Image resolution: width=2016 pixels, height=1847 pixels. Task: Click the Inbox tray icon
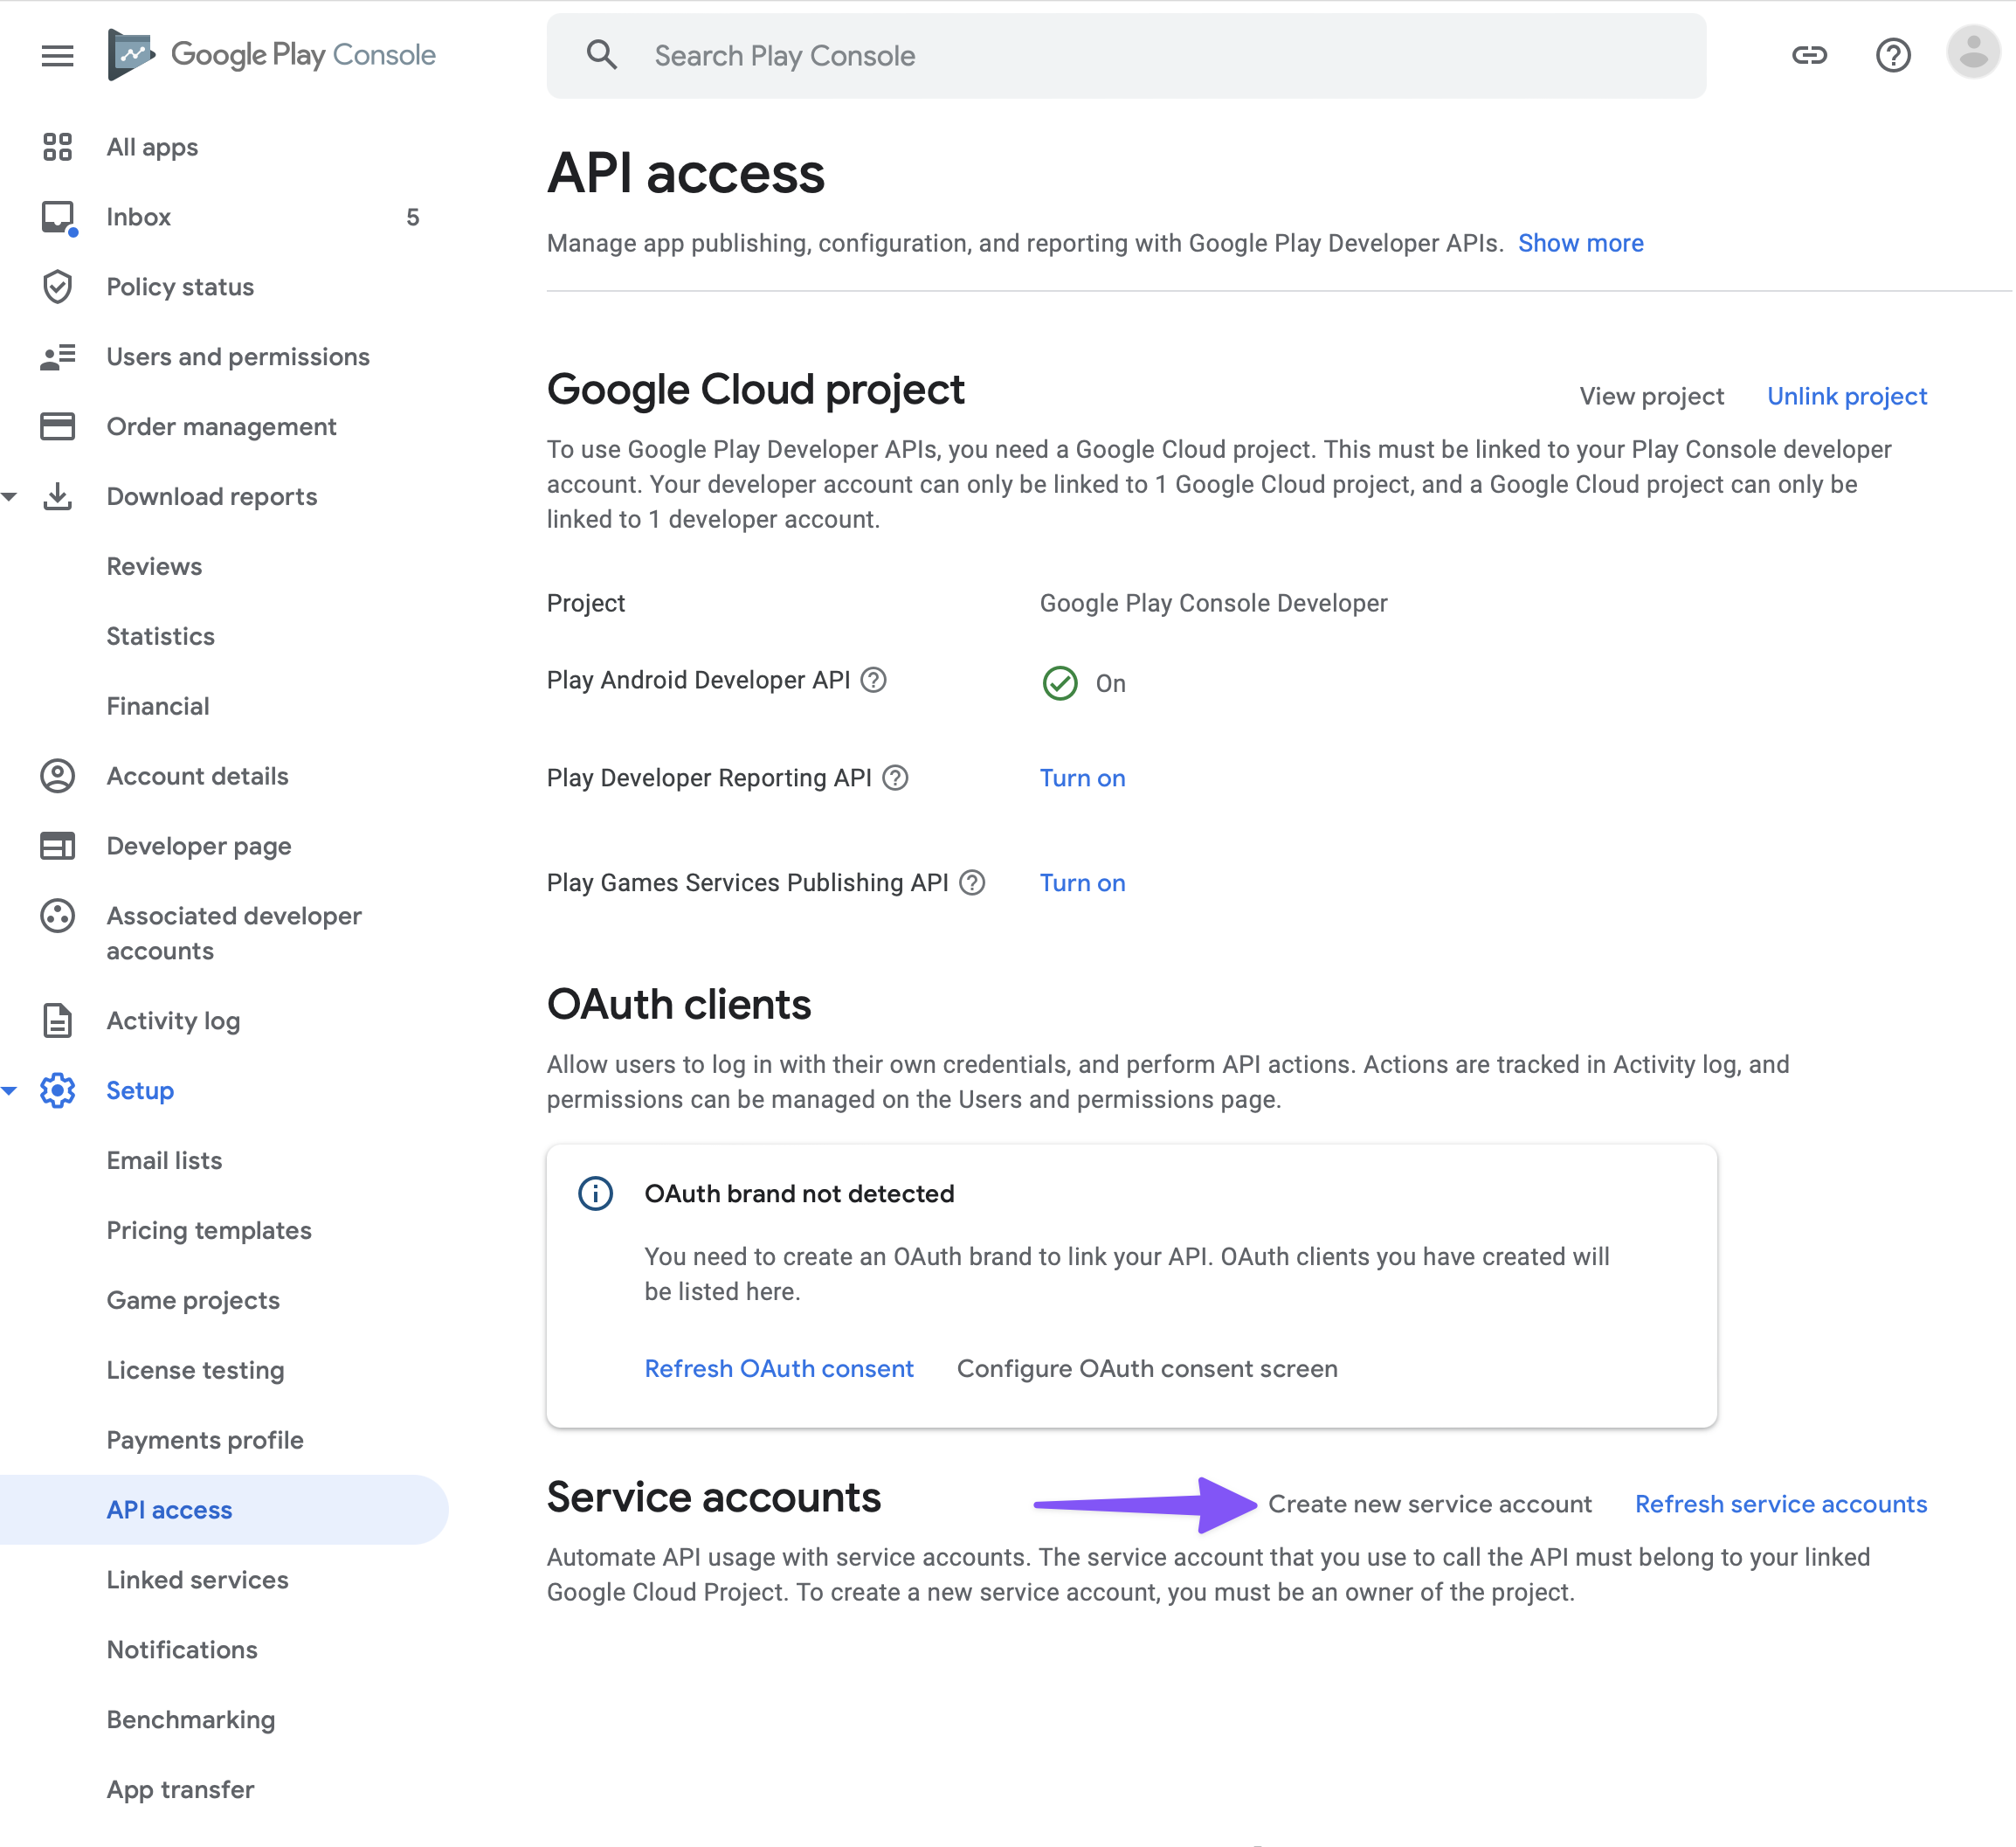(57, 217)
